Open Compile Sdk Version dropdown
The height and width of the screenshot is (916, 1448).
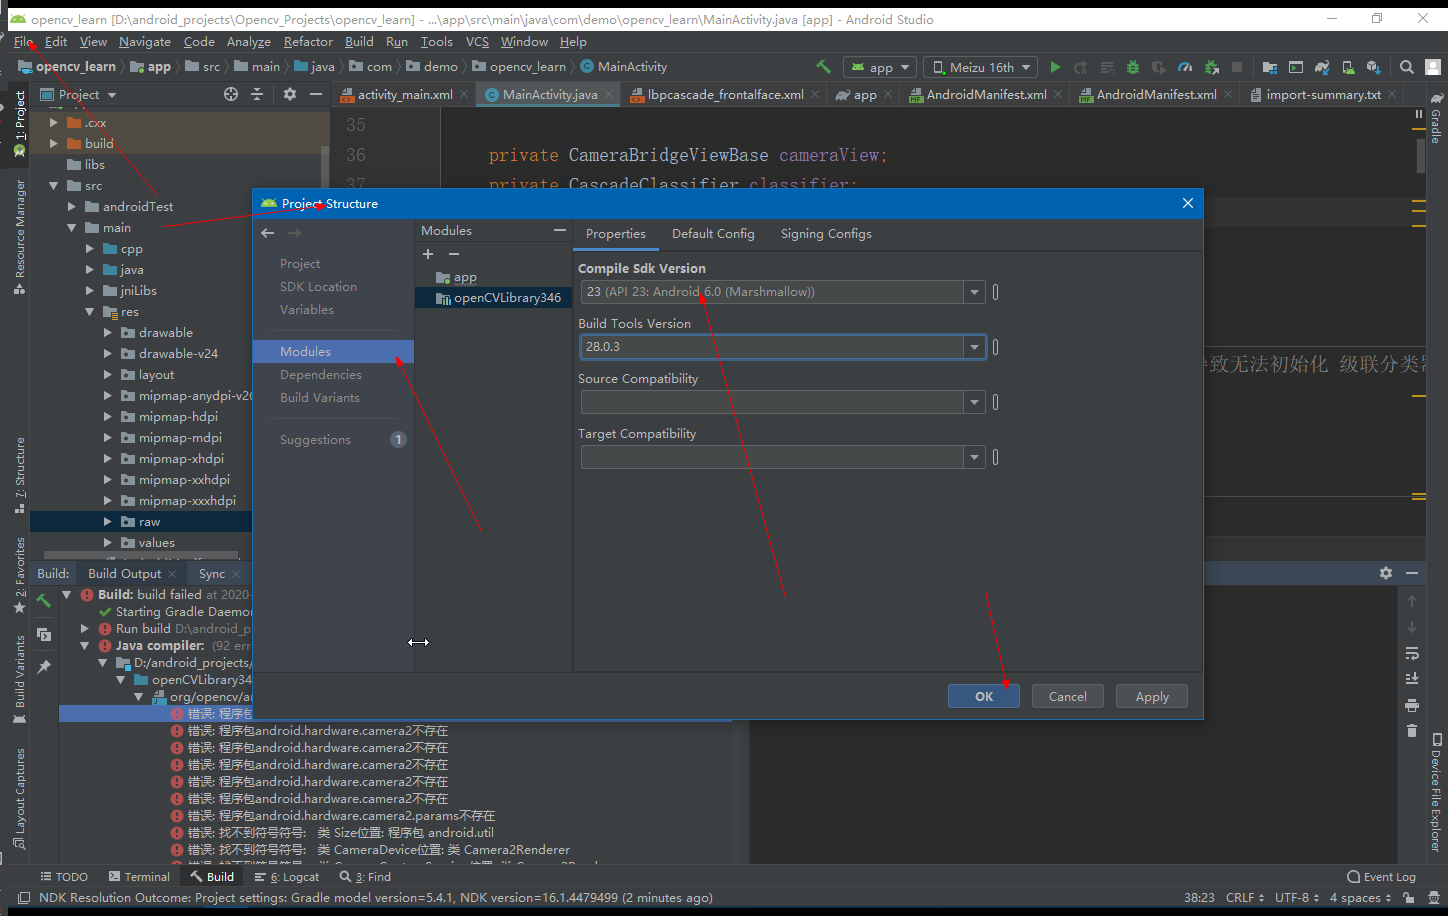(974, 292)
